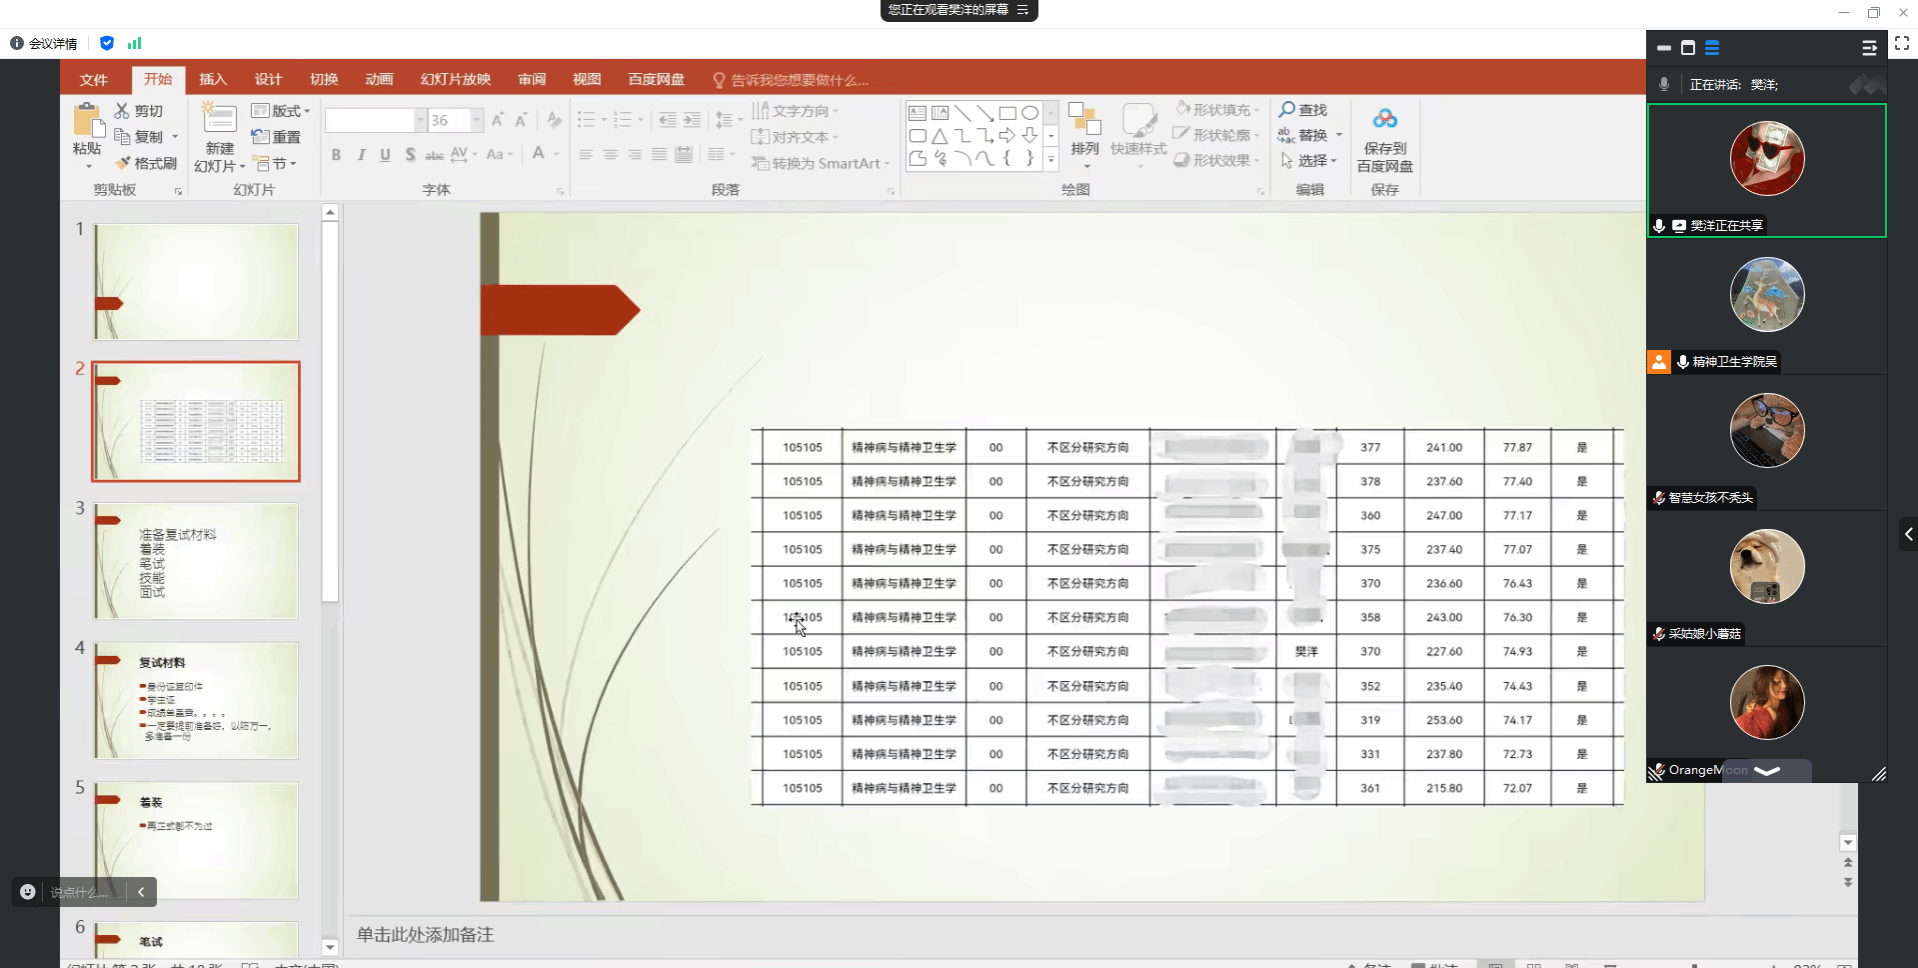Click the Format Painter (格式刷) icon

pos(123,163)
